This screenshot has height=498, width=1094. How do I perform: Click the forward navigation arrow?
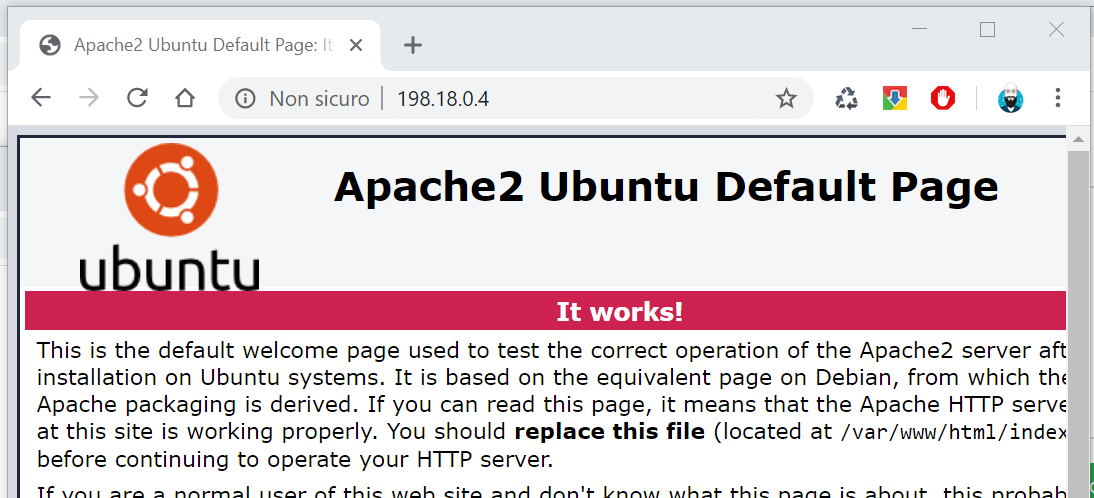tap(89, 98)
